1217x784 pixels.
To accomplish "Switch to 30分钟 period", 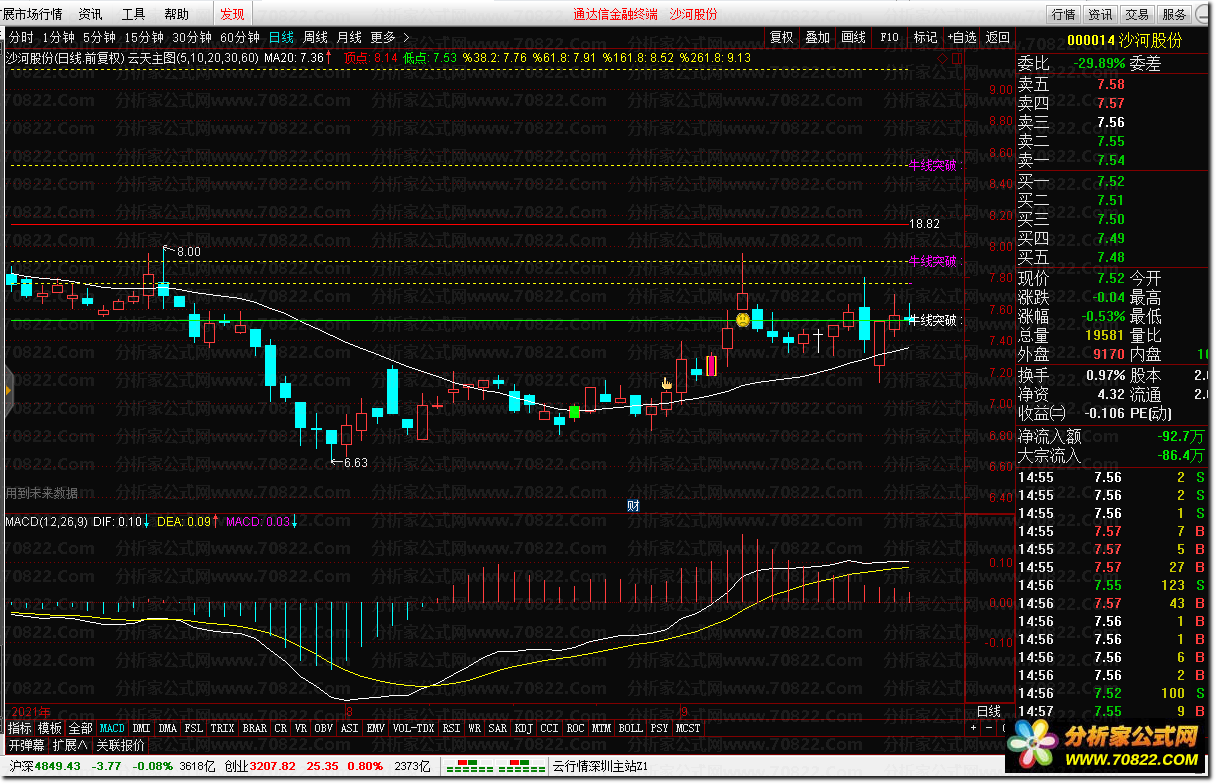I will tap(192, 37).
